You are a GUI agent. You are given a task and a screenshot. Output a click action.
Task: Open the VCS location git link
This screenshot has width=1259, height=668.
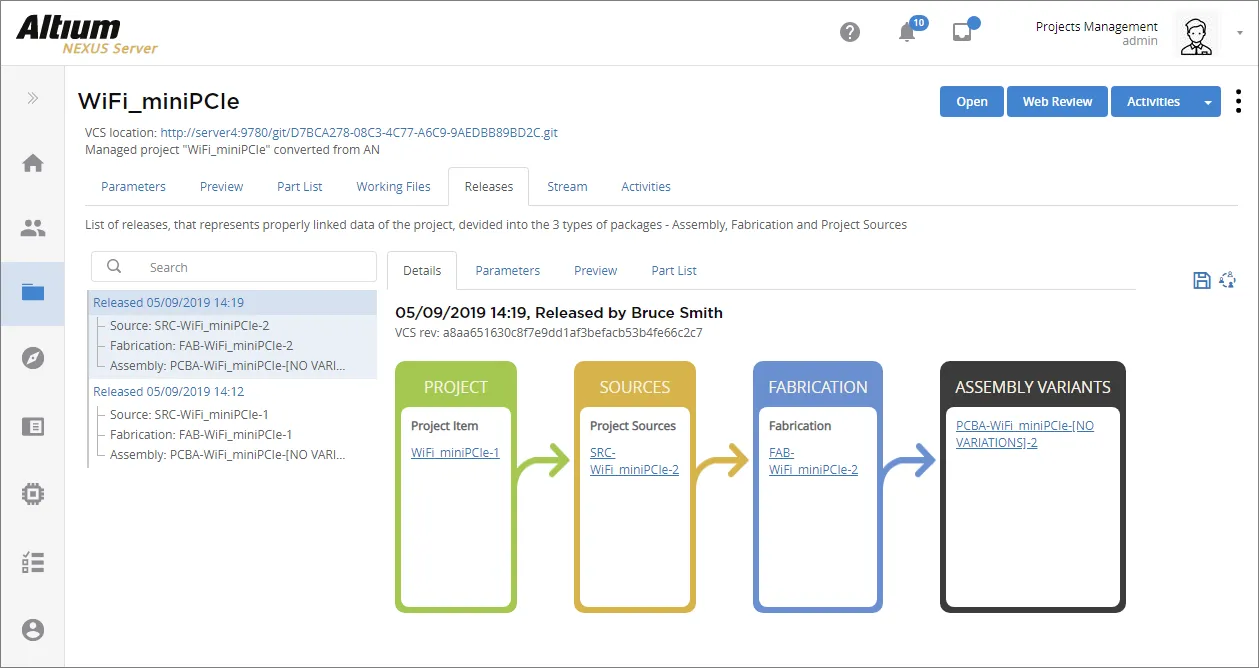(x=359, y=132)
